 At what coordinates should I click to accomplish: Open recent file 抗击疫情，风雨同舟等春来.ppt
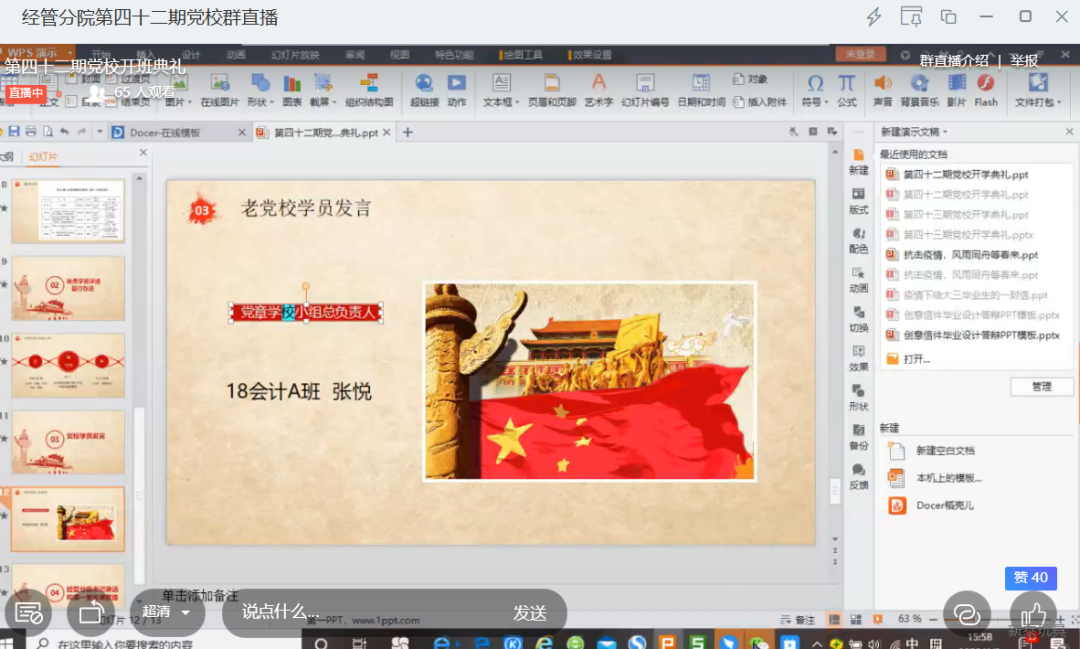coord(970,255)
